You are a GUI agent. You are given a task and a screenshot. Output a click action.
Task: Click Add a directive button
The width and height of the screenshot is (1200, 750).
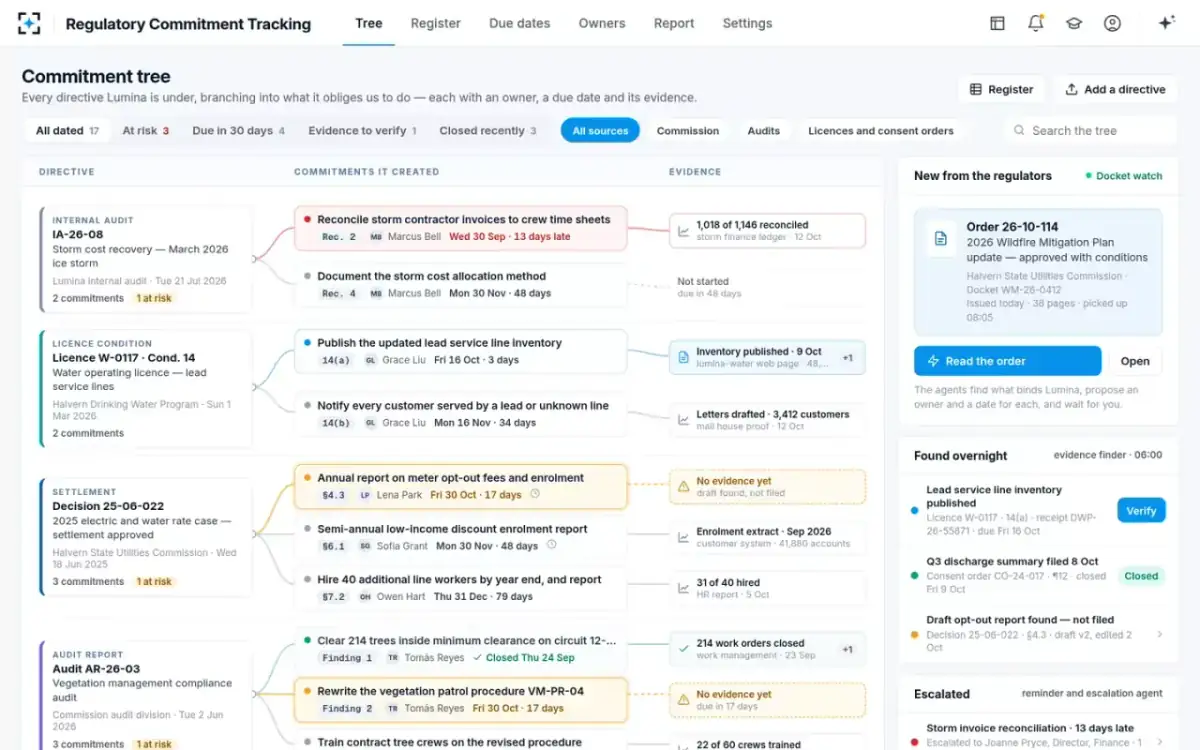[1115, 89]
